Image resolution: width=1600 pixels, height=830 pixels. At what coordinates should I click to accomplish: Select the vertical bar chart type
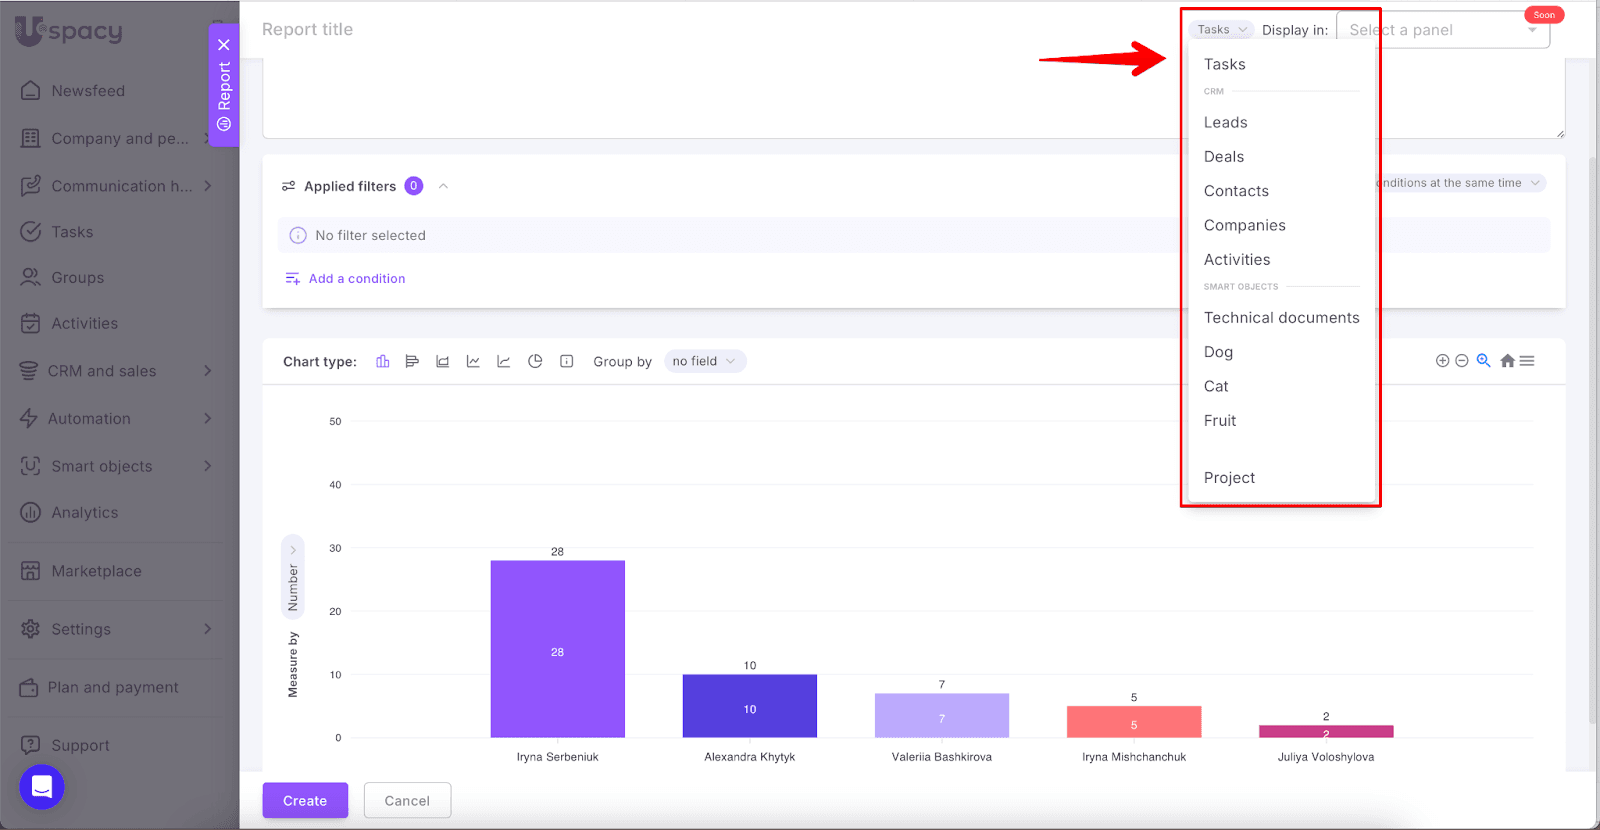coord(382,361)
